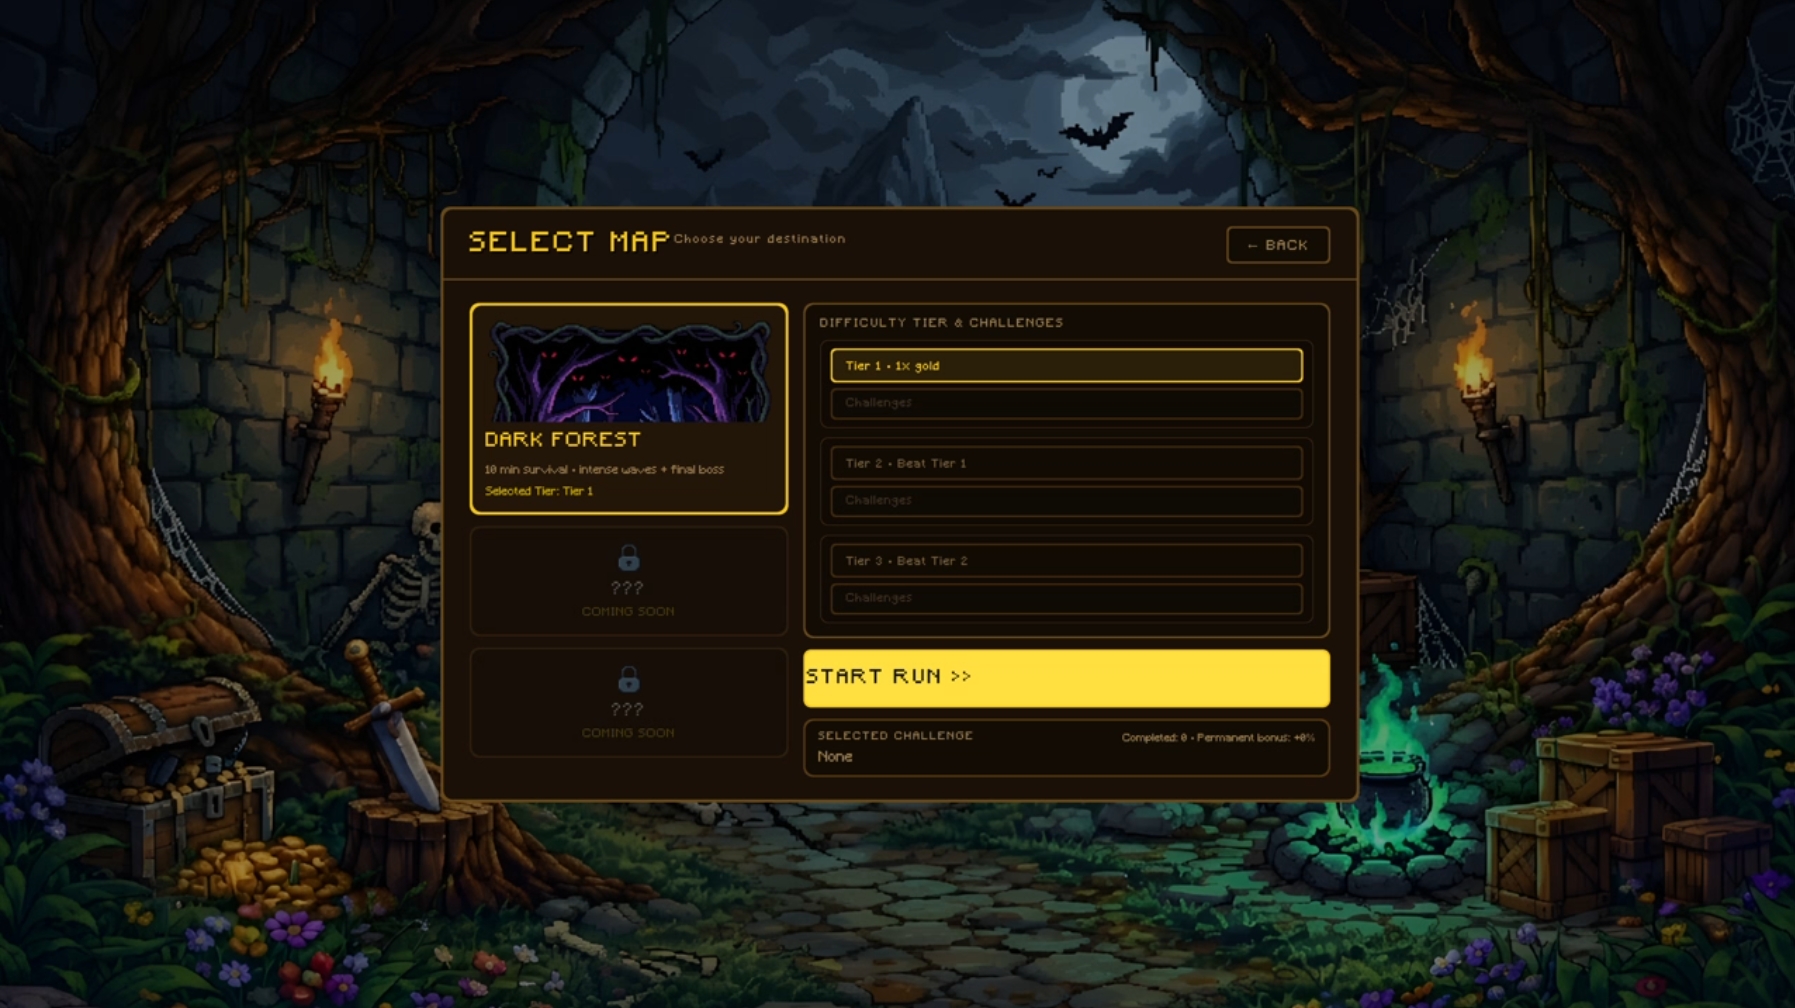Image resolution: width=1795 pixels, height=1008 pixels.
Task: Click the Dark Forest map thumbnail image
Action: click(629, 370)
